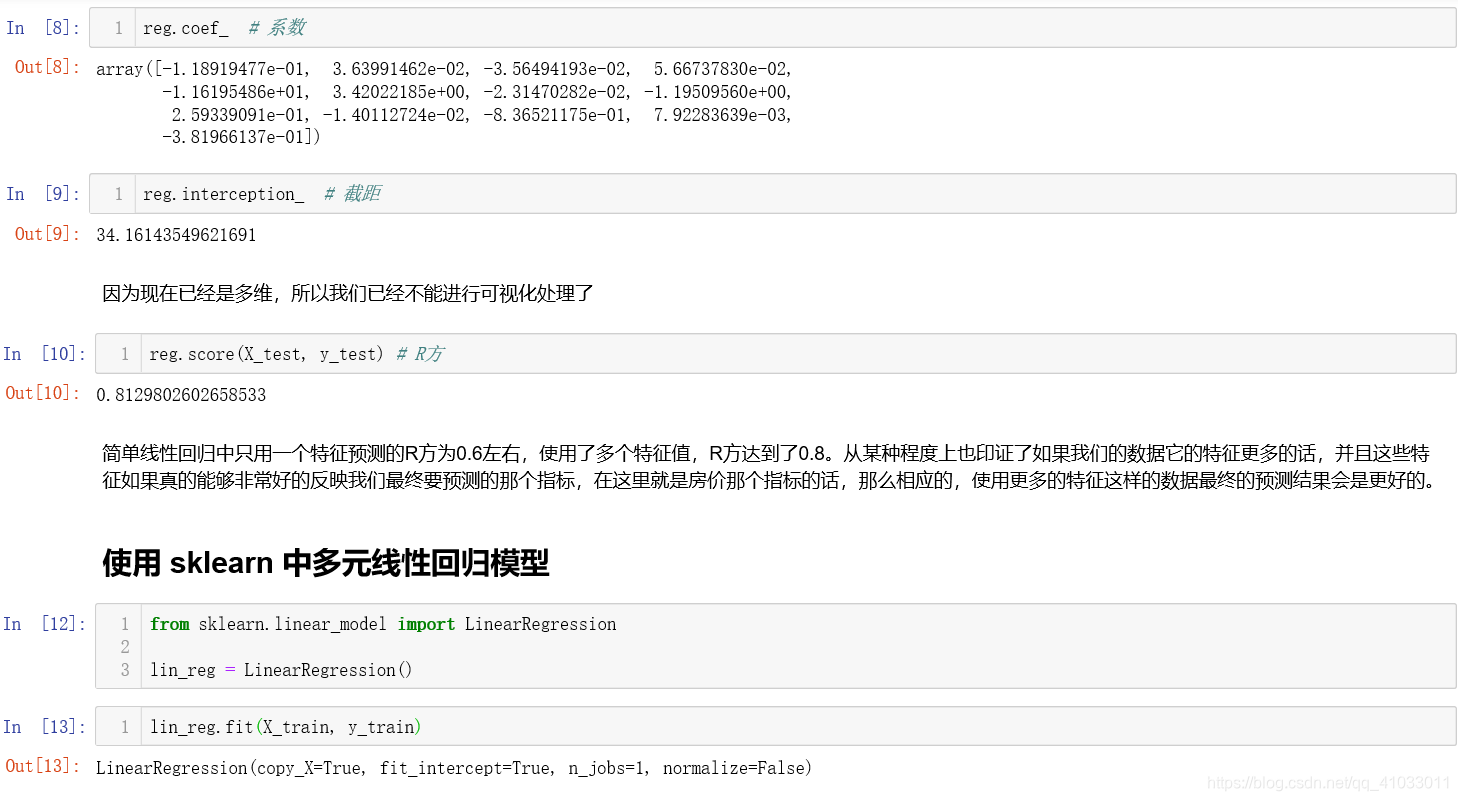Screen dimensions: 1458x801
Task: Select the In [9] prompt label
Action: coord(43,194)
